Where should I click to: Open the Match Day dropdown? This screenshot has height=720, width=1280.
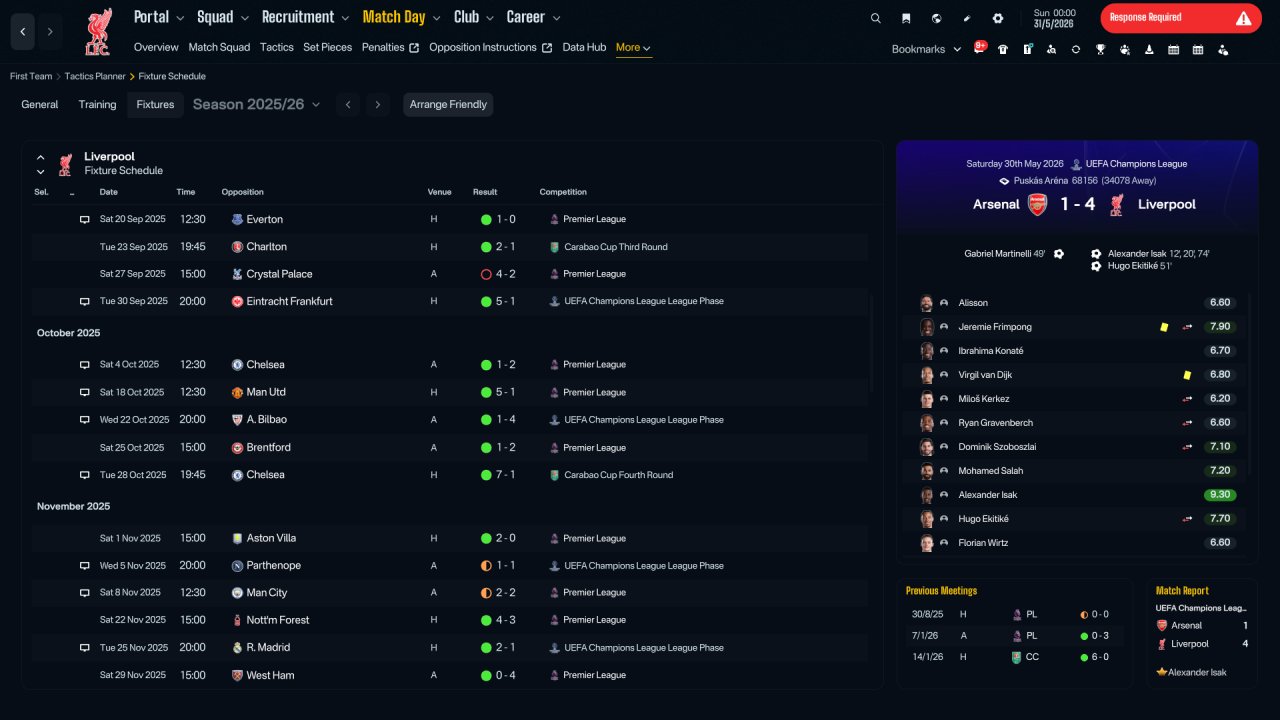click(402, 17)
